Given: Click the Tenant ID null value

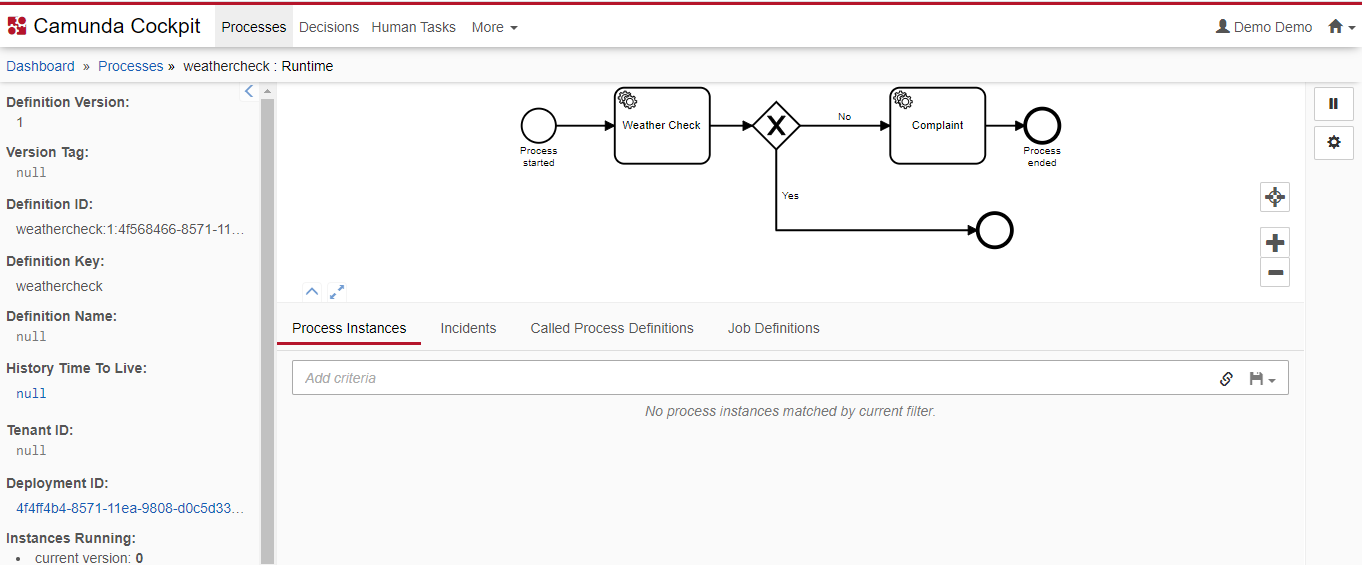Looking at the screenshot, I should (31, 450).
